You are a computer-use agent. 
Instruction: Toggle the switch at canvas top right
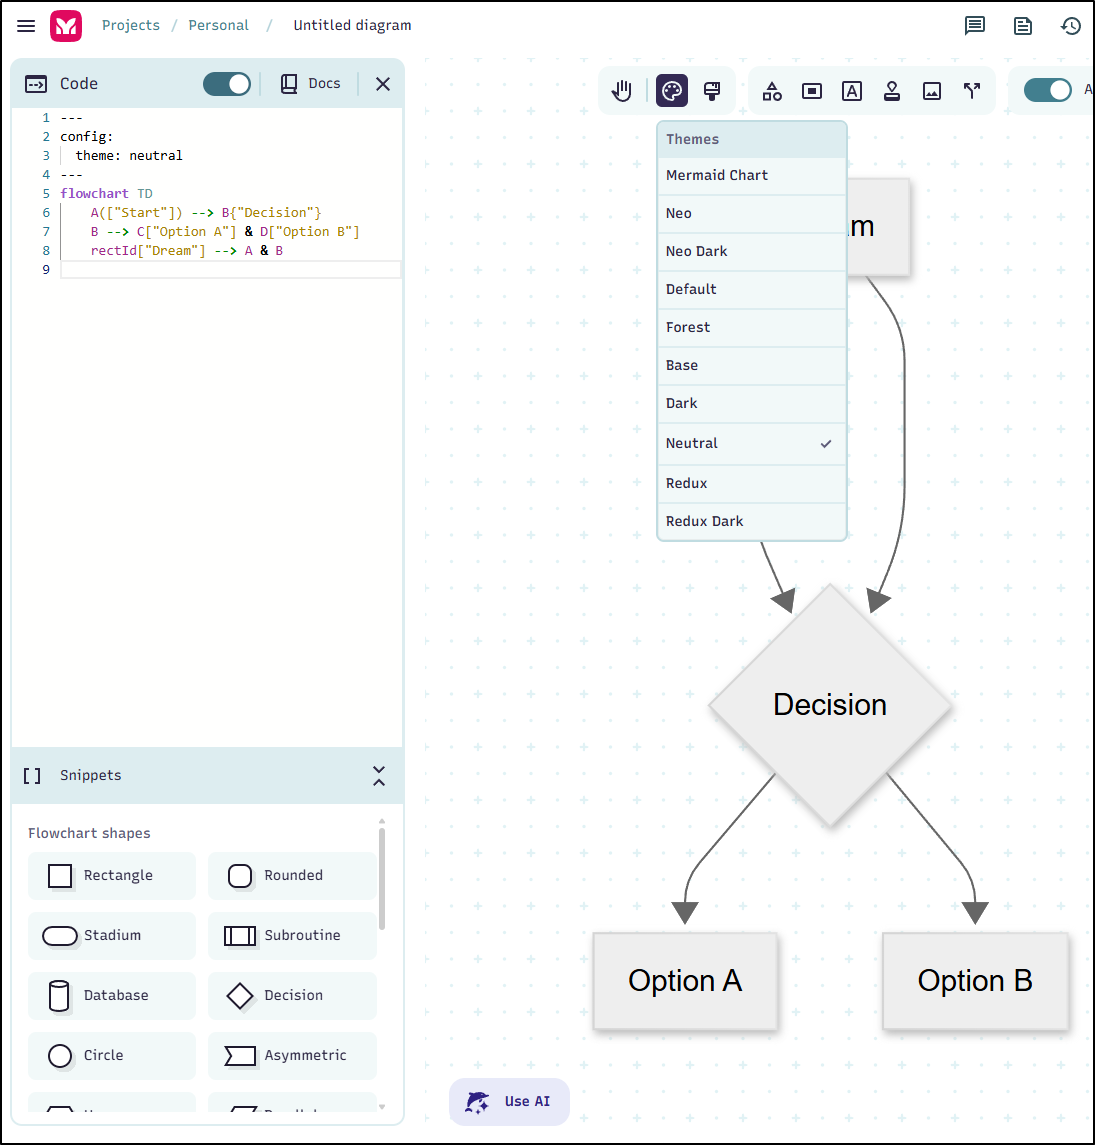(x=1048, y=90)
